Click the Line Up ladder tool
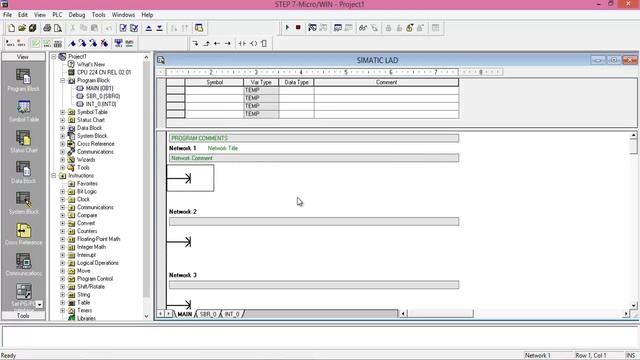Viewport: 640px width, 360px height. [x=206, y=43]
